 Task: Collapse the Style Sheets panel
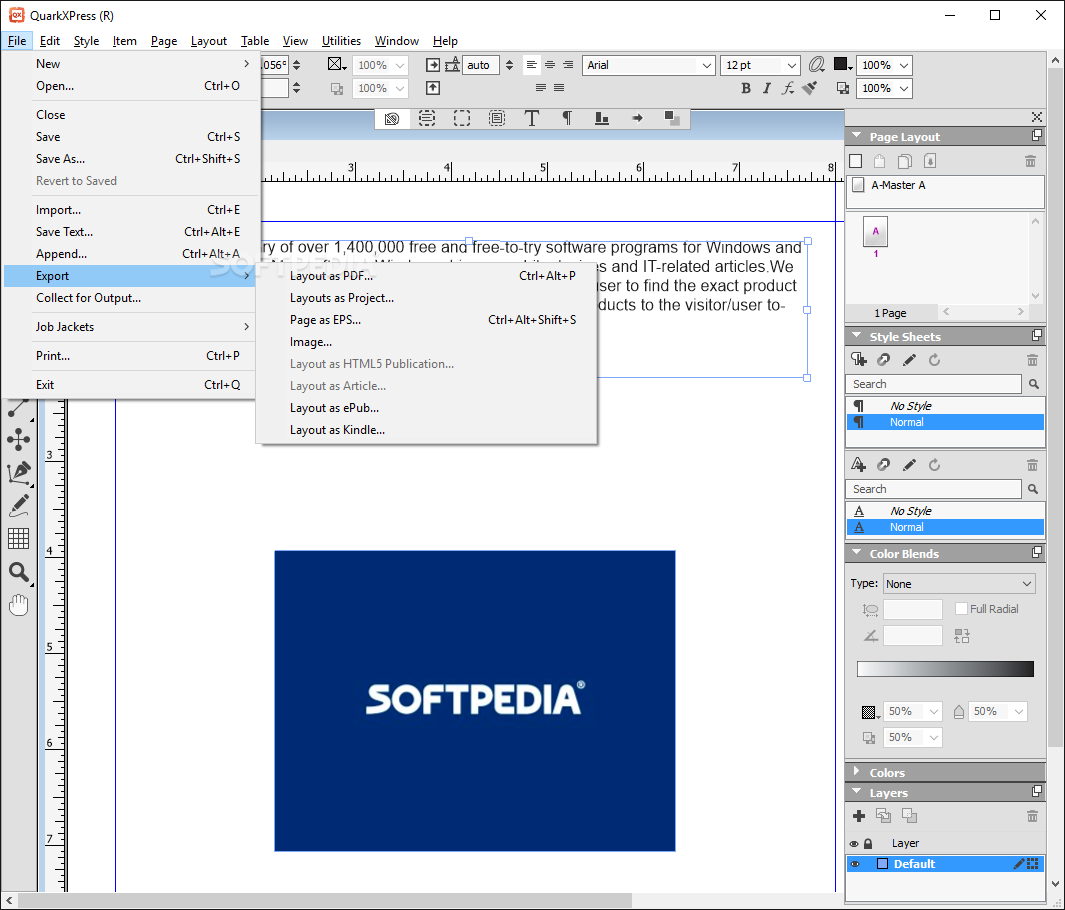point(856,335)
